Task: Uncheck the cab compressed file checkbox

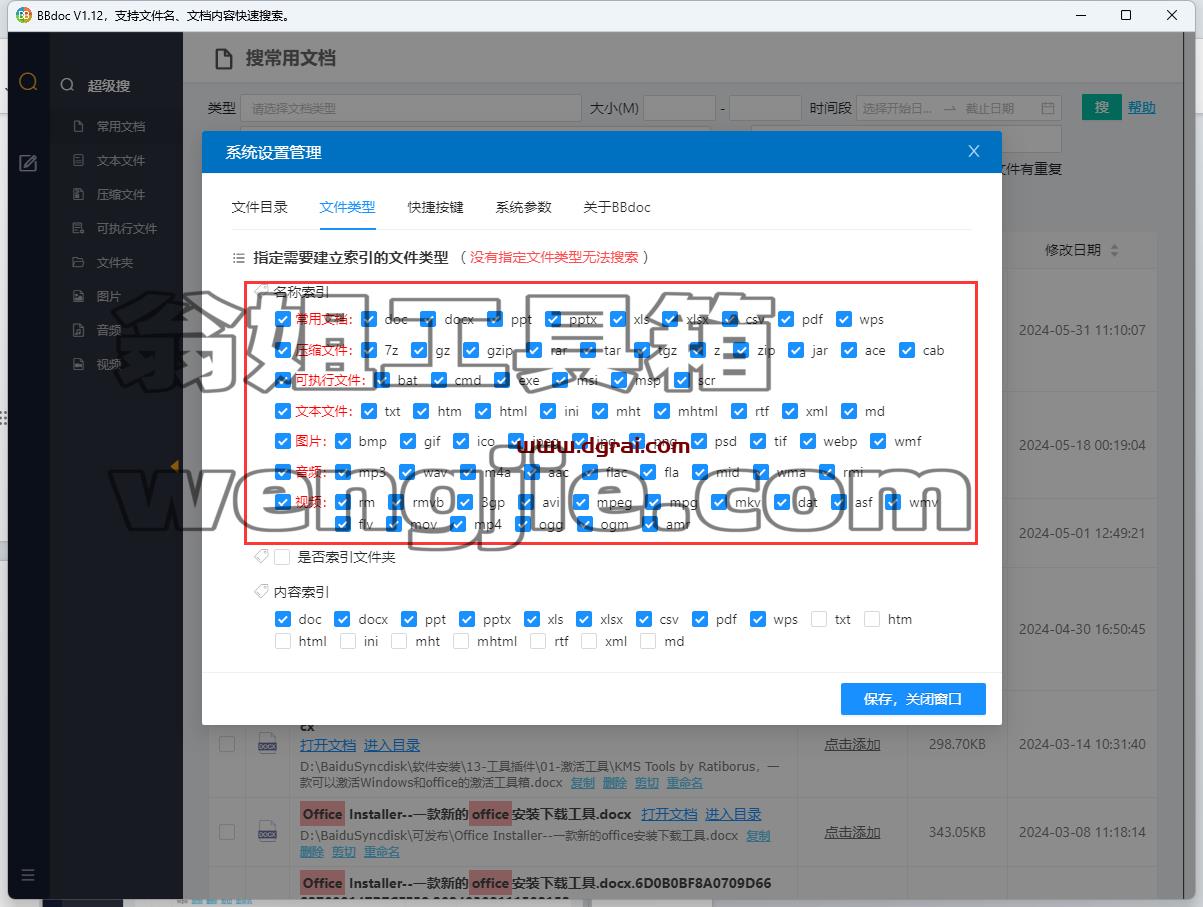Action: 907,350
